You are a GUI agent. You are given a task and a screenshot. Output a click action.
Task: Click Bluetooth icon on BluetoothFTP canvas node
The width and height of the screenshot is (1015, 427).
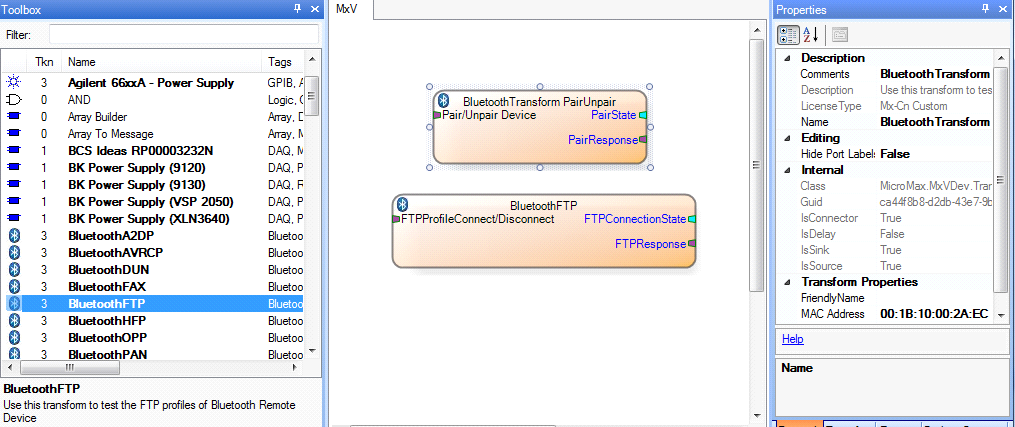403,204
